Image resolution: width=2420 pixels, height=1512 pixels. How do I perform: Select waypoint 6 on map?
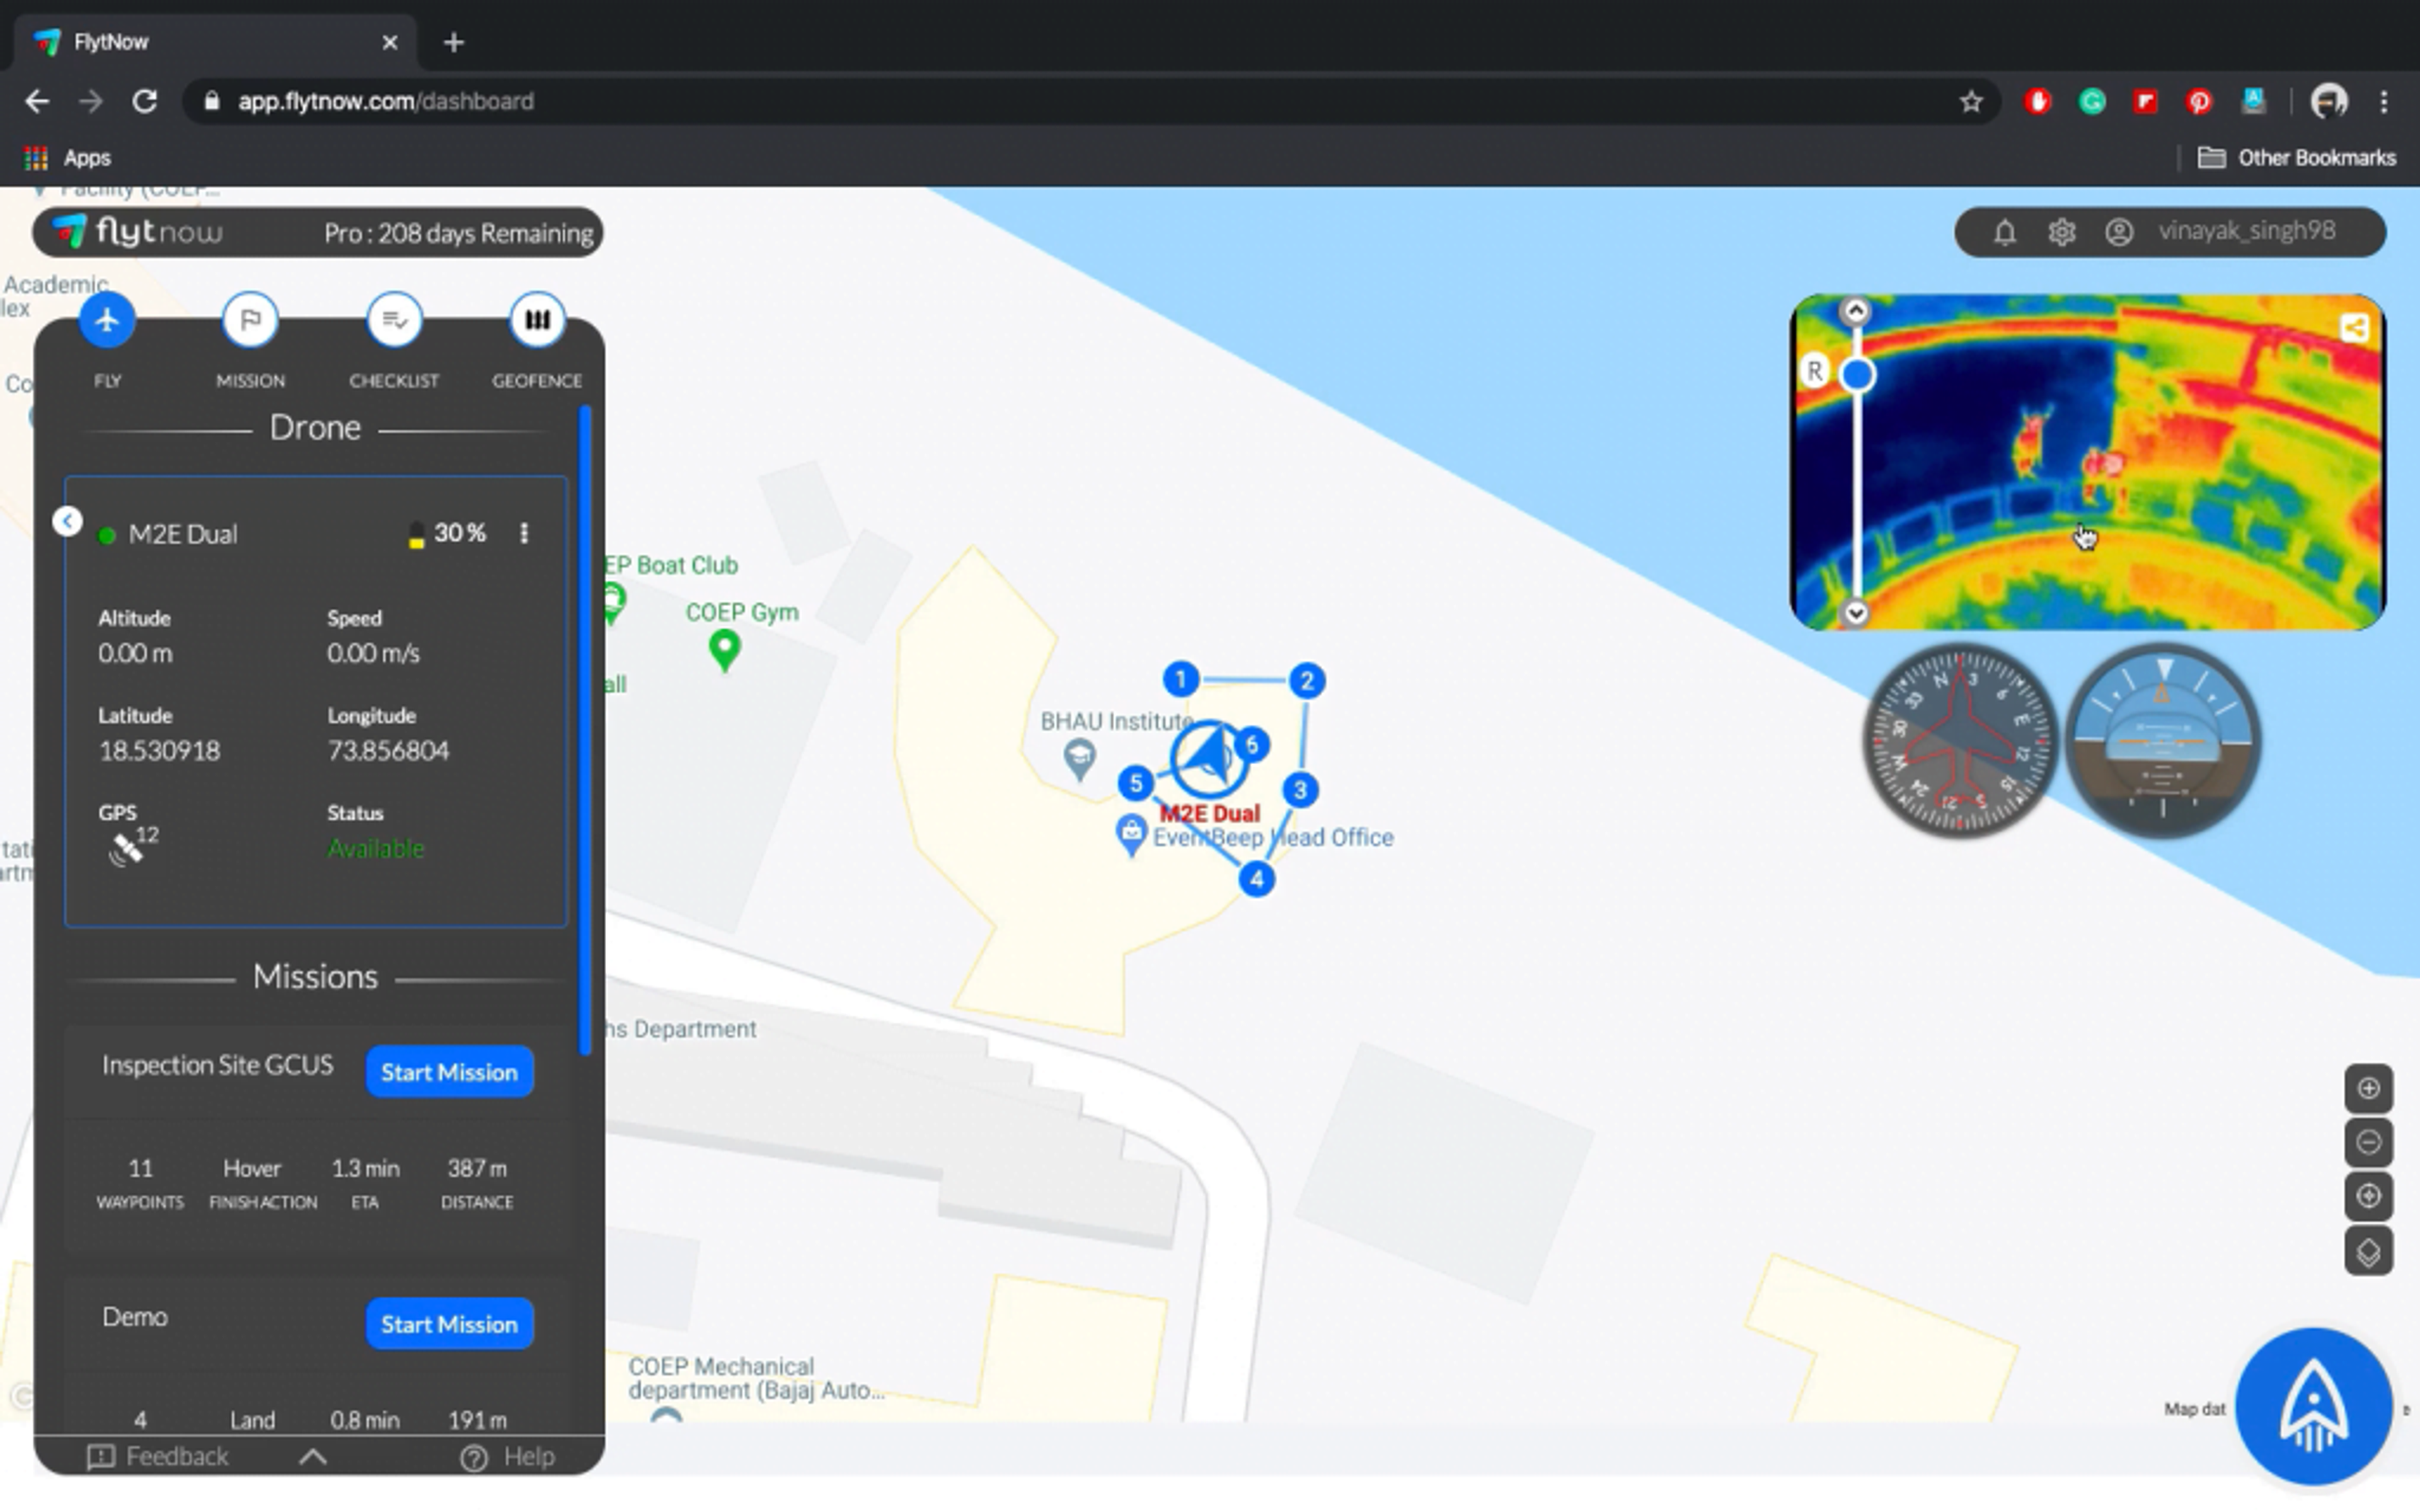tap(1251, 745)
